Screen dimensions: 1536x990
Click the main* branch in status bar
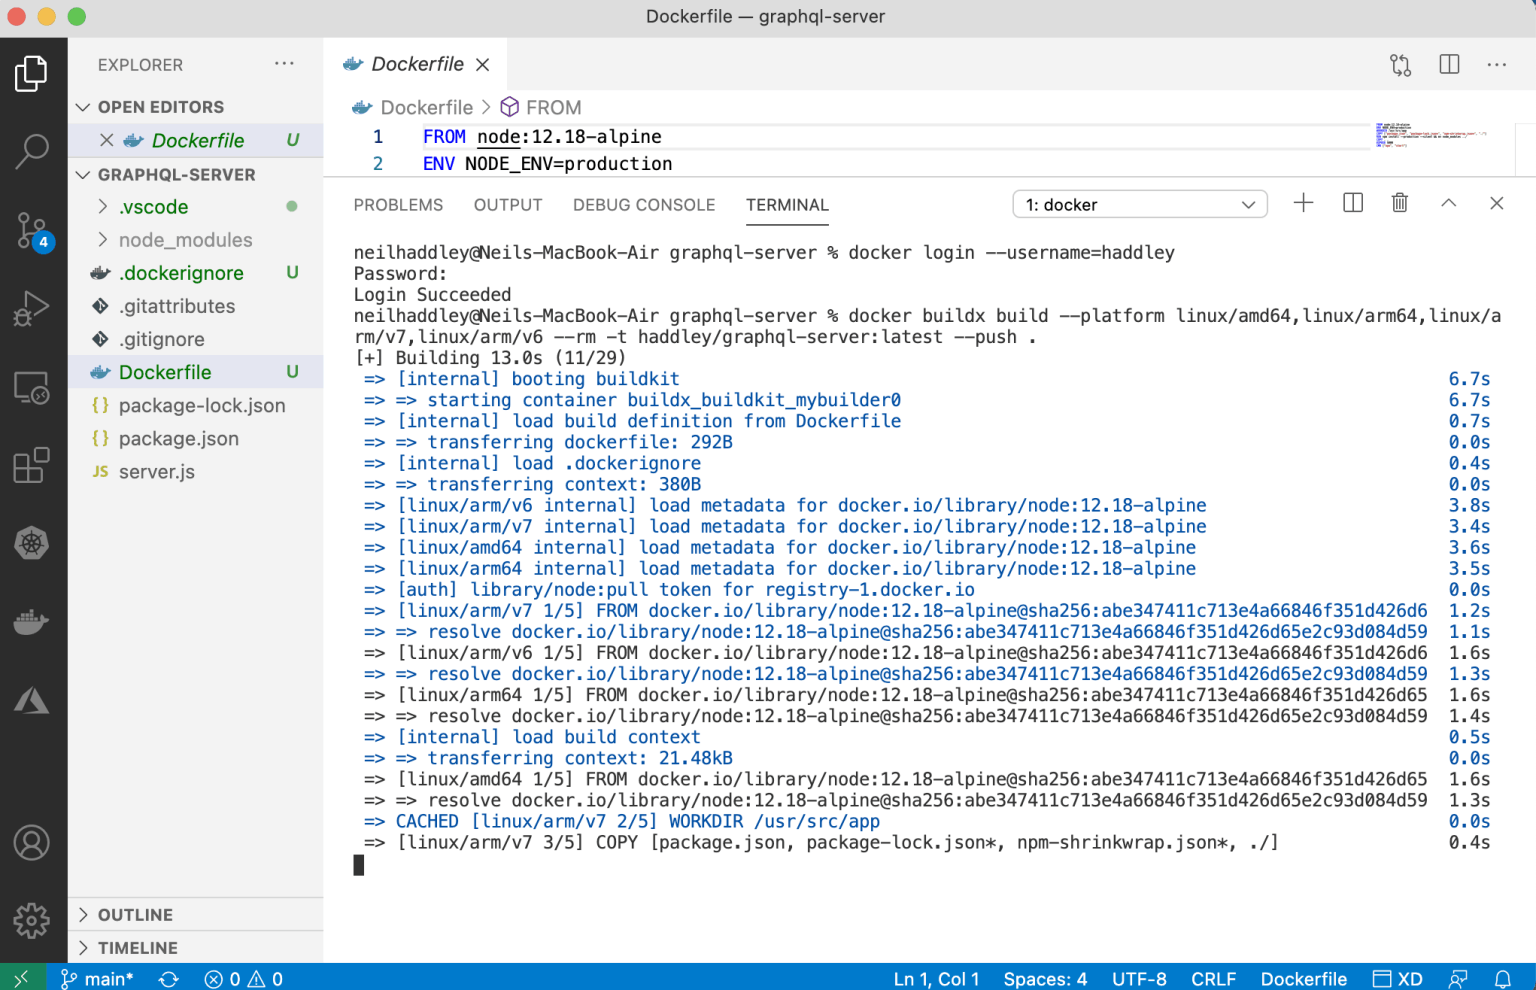pyautogui.click(x=97, y=979)
